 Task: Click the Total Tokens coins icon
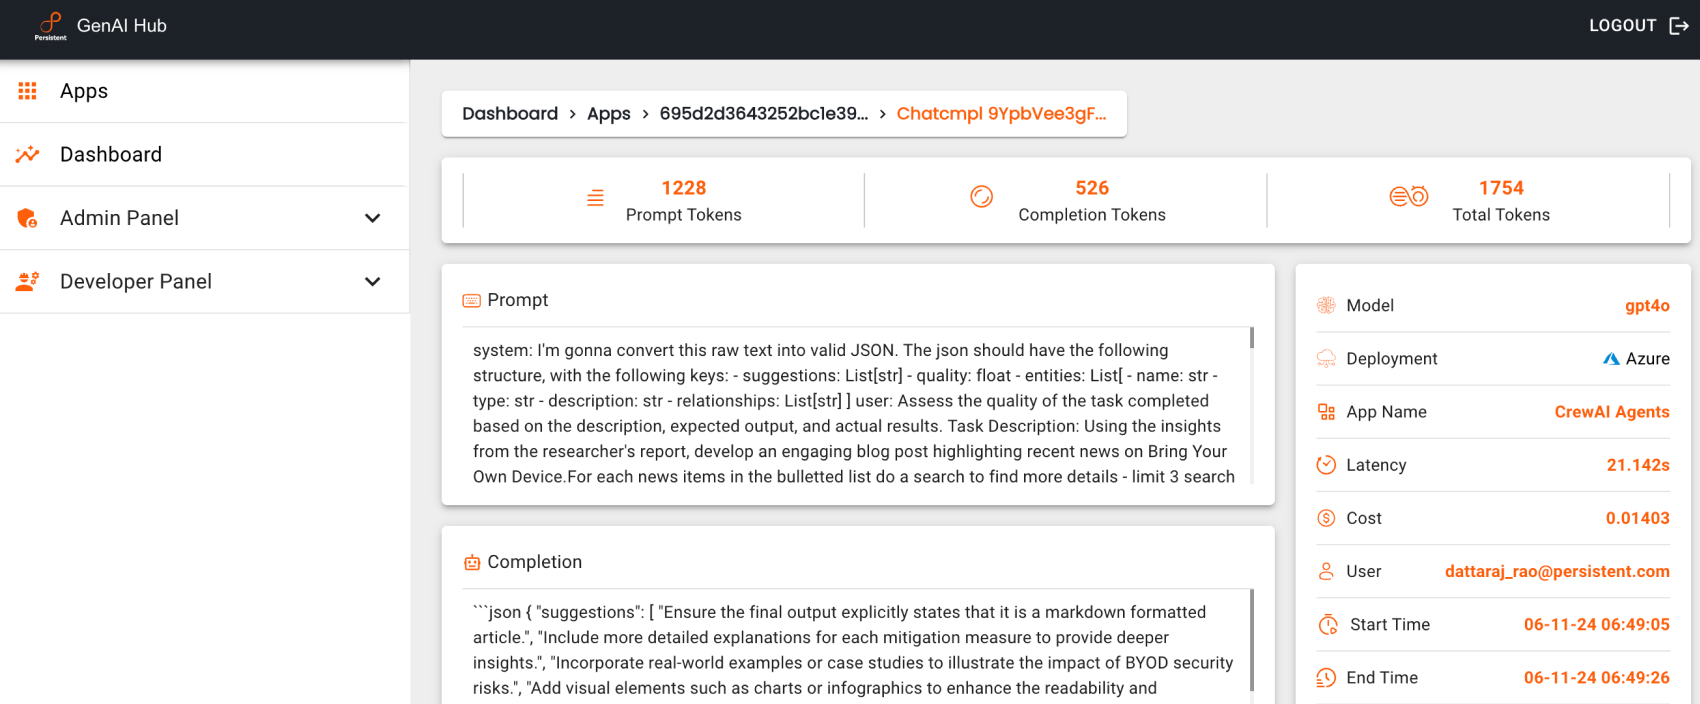point(1409,197)
